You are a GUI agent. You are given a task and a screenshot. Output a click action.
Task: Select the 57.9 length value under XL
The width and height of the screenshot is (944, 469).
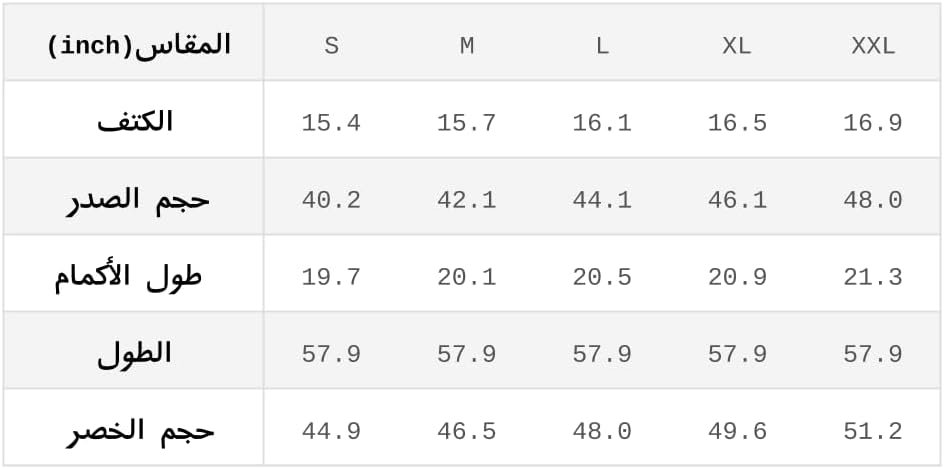[737, 354]
